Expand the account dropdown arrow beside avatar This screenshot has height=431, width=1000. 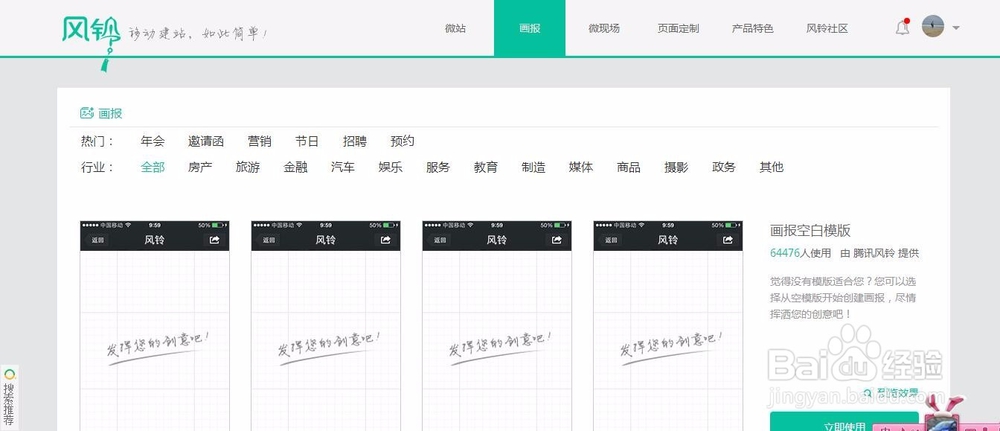(955, 28)
